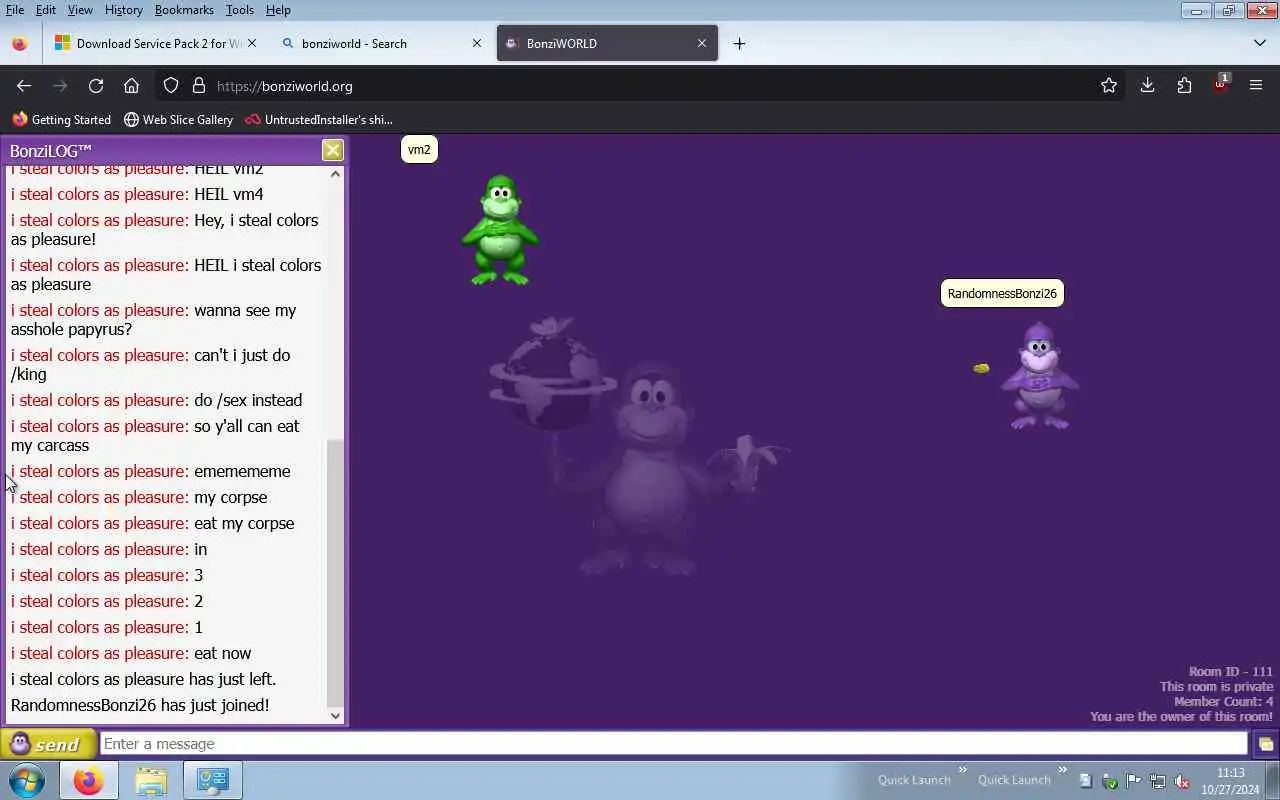Click Firefox in the taskbar

(88, 780)
